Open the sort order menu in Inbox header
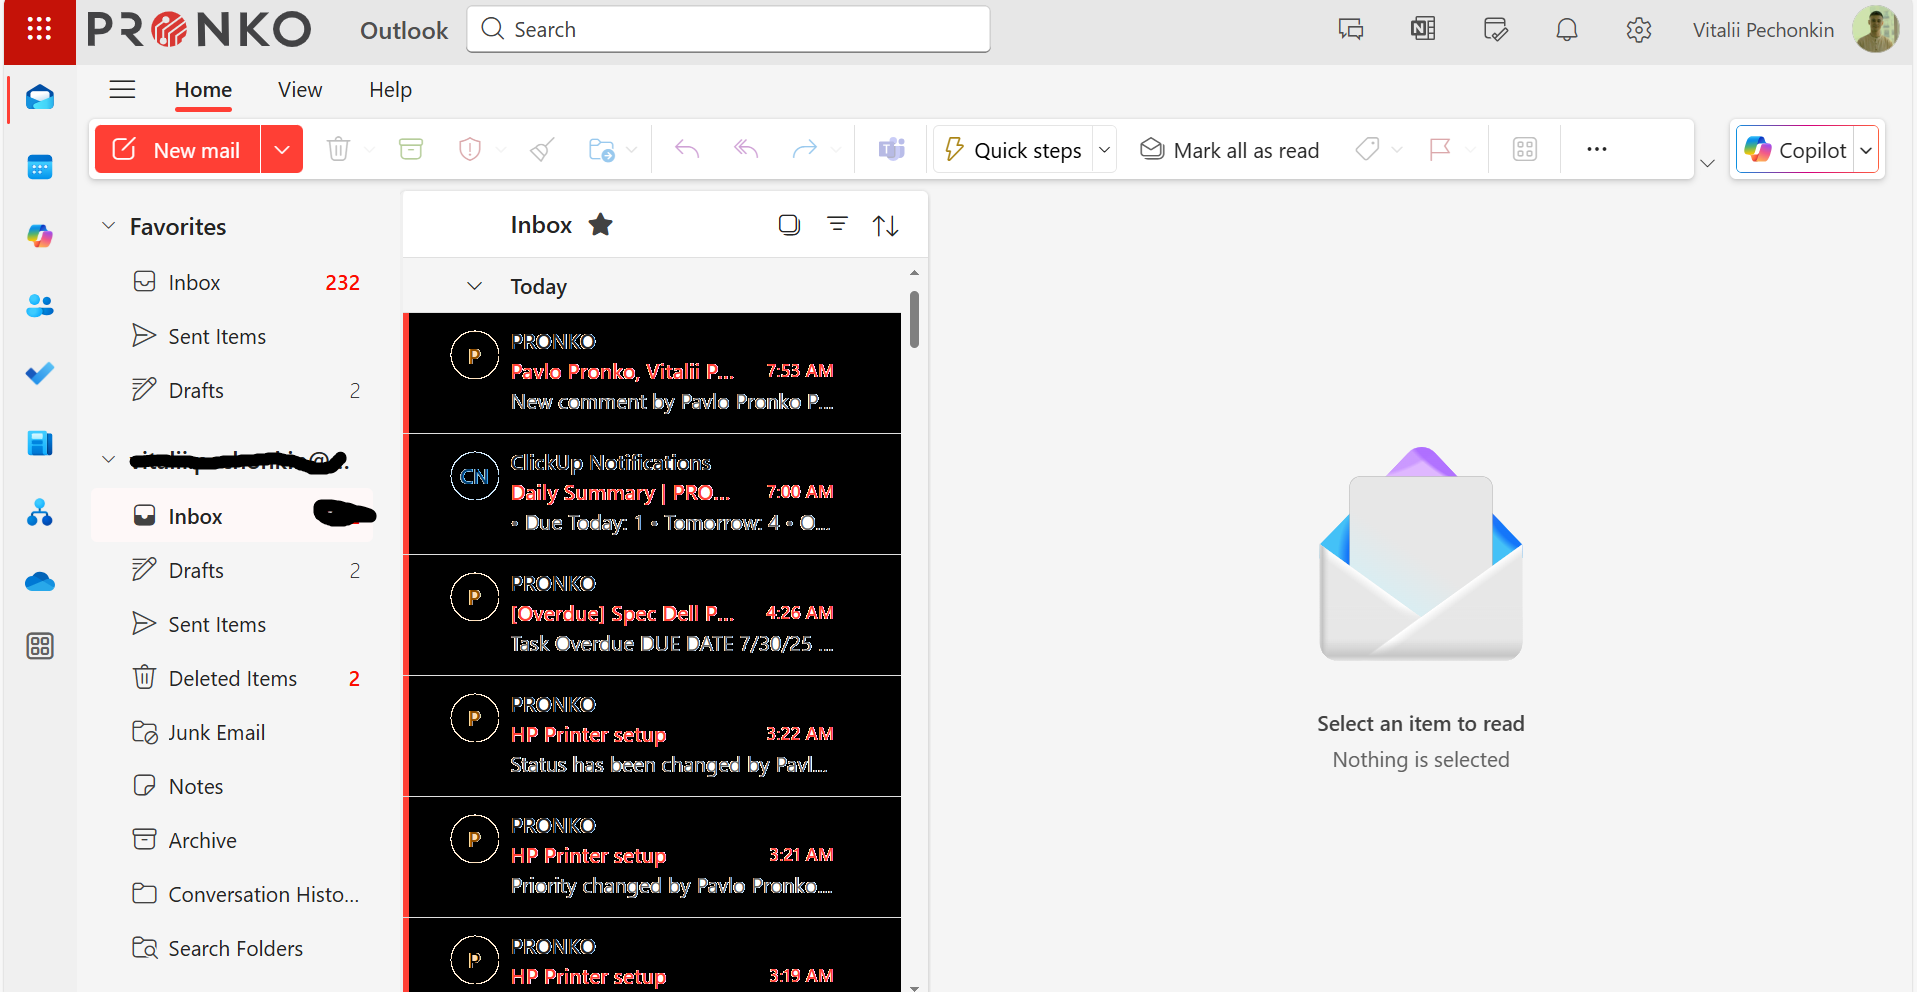The height and width of the screenshot is (992, 1917). [885, 226]
